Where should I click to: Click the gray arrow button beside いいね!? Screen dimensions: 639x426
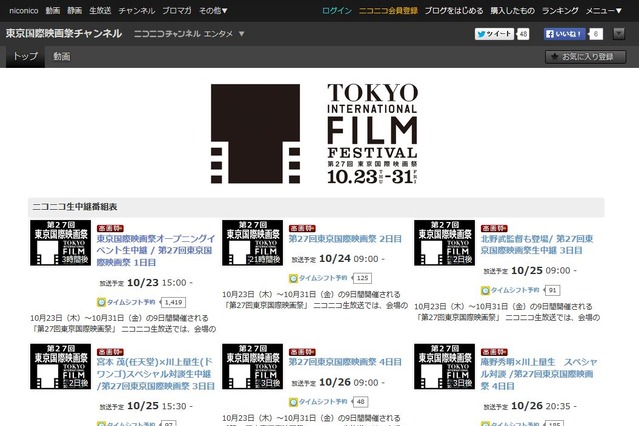click(x=618, y=33)
